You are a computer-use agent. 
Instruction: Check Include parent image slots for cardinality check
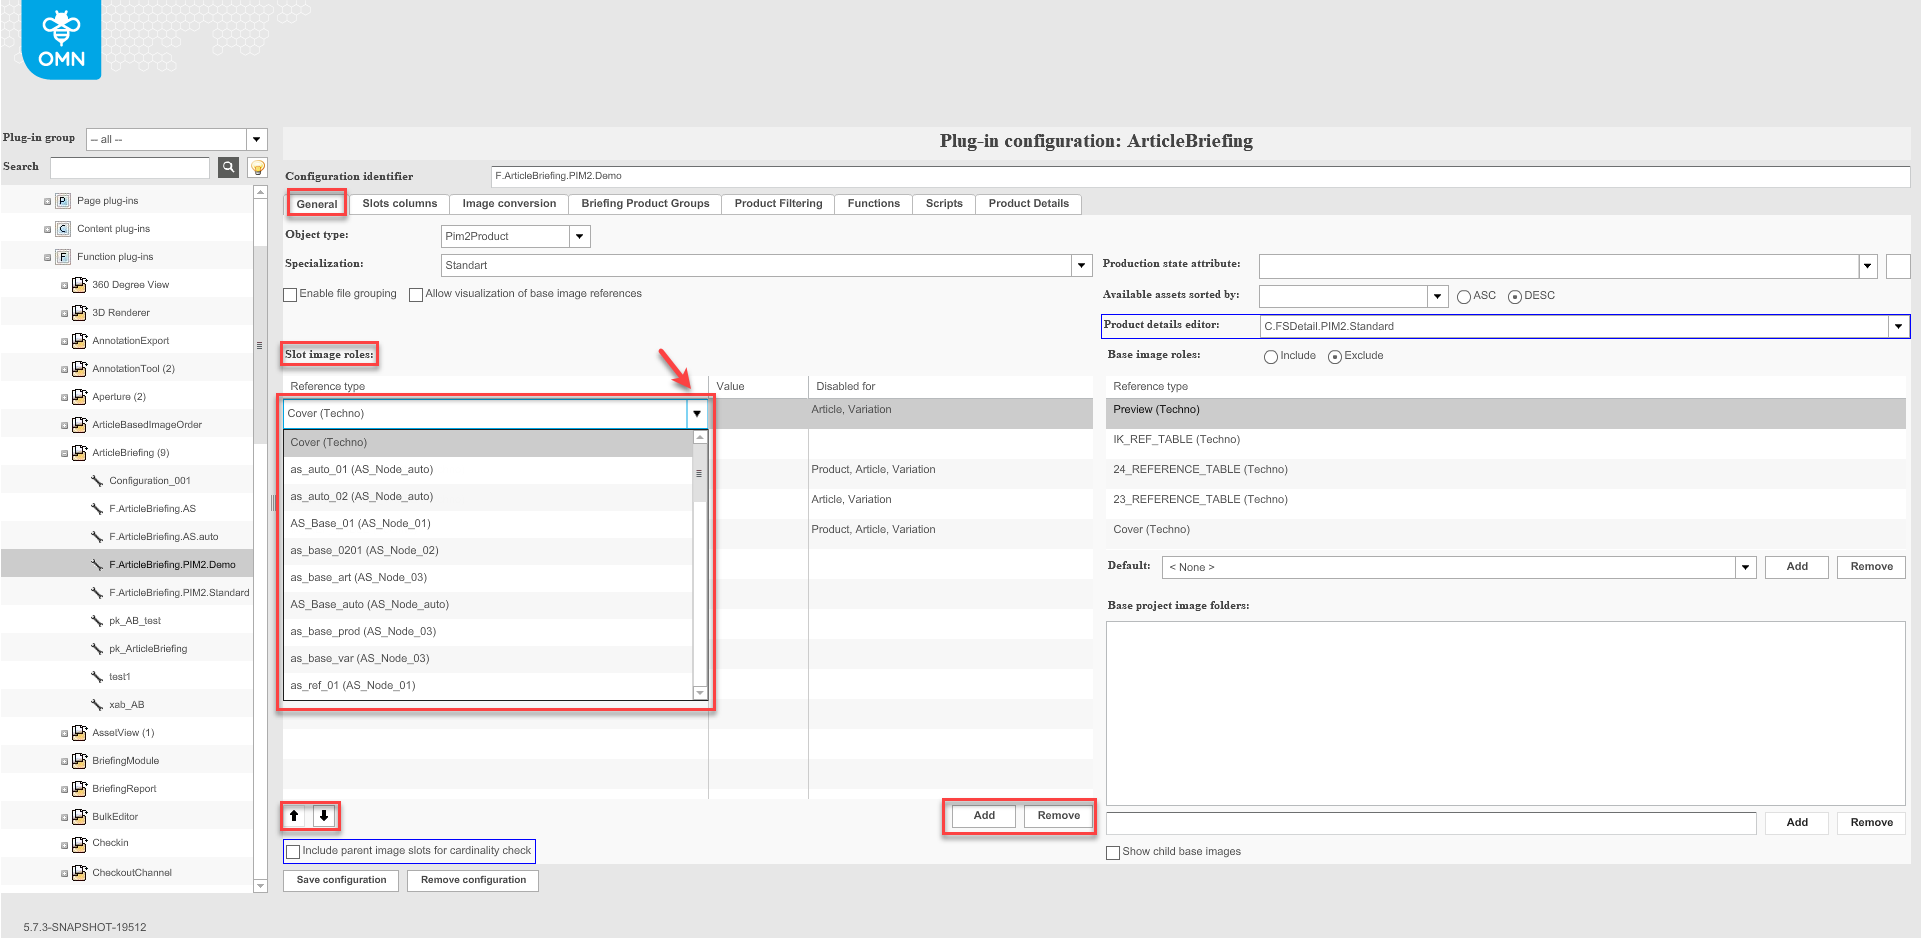(292, 851)
